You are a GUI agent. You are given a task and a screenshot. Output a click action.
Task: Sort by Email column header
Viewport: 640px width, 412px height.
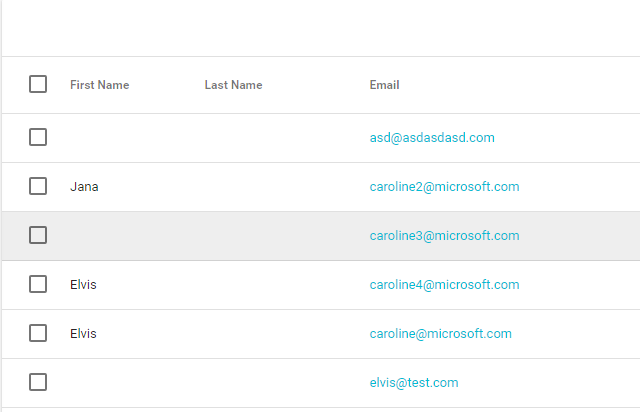(x=384, y=85)
